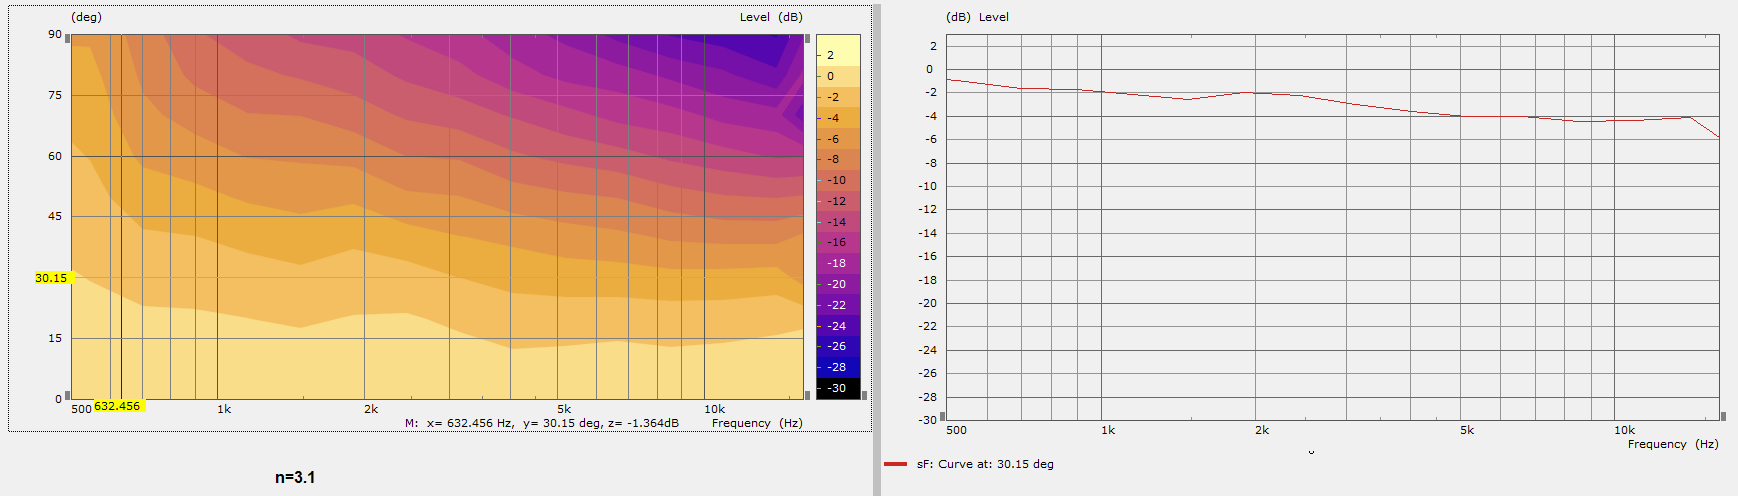Click the left frequency handle of level graph

[x=942, y=416]
